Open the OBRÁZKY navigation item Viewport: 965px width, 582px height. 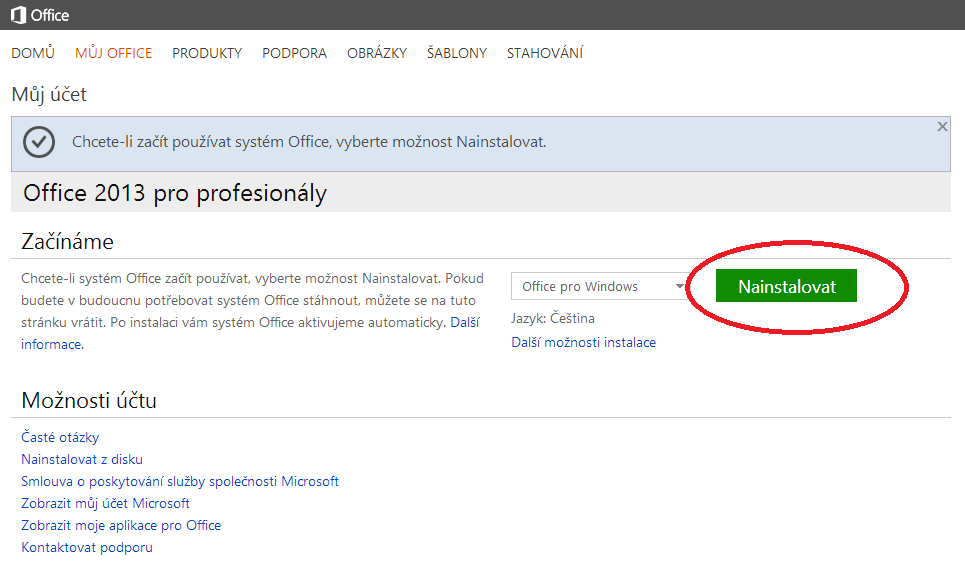pos(377,54)
